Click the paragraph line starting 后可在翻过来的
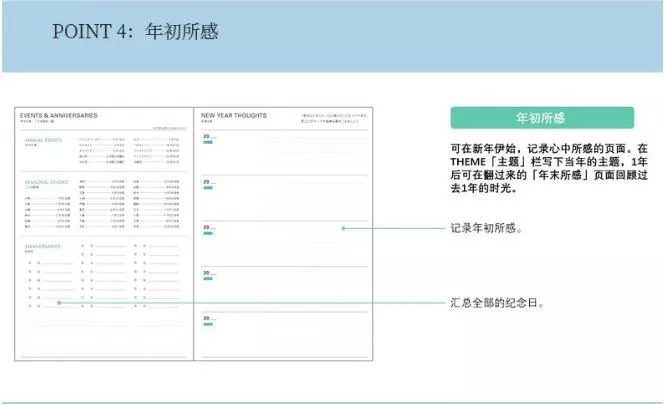The image size is (664, 404). tap(549, 175)
